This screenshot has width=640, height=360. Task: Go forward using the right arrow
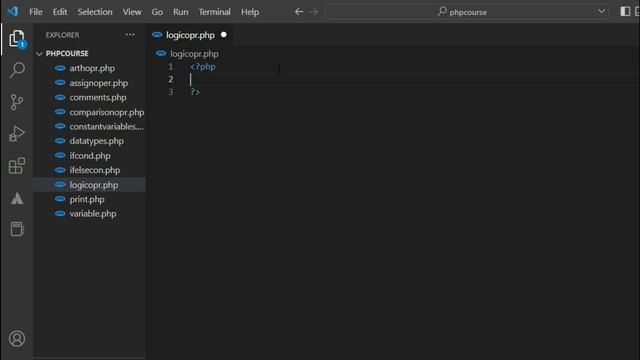(313, 12)
